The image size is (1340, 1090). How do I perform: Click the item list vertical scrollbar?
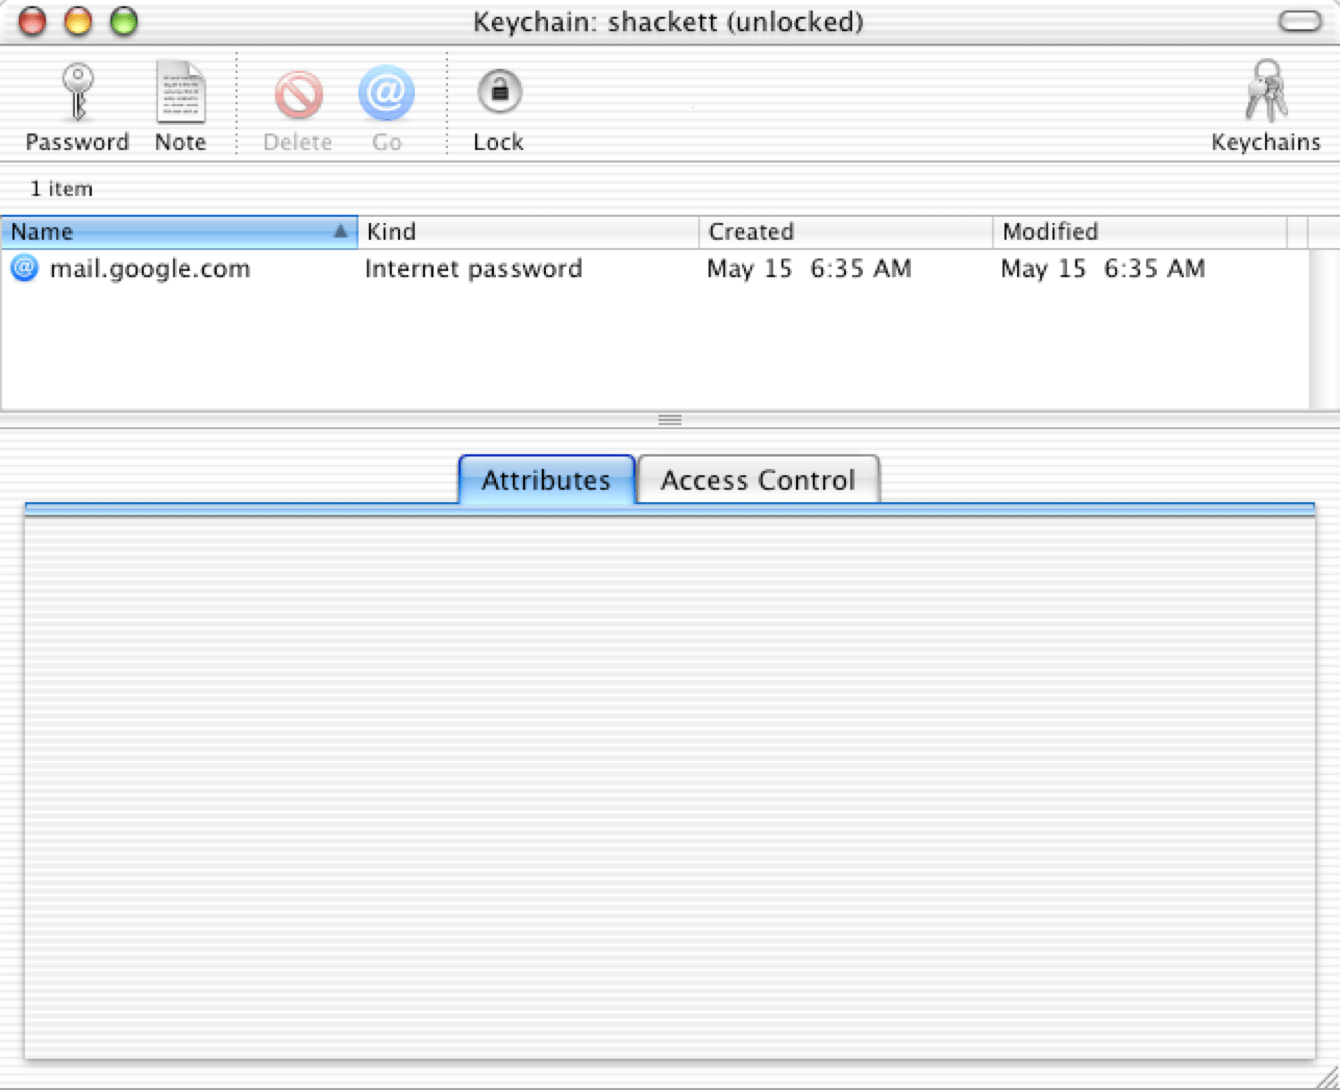point(1324,329)
